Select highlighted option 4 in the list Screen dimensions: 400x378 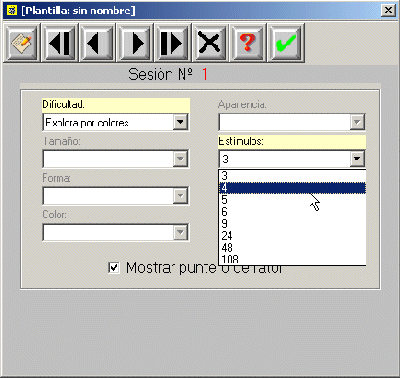[x=292, y=188]
